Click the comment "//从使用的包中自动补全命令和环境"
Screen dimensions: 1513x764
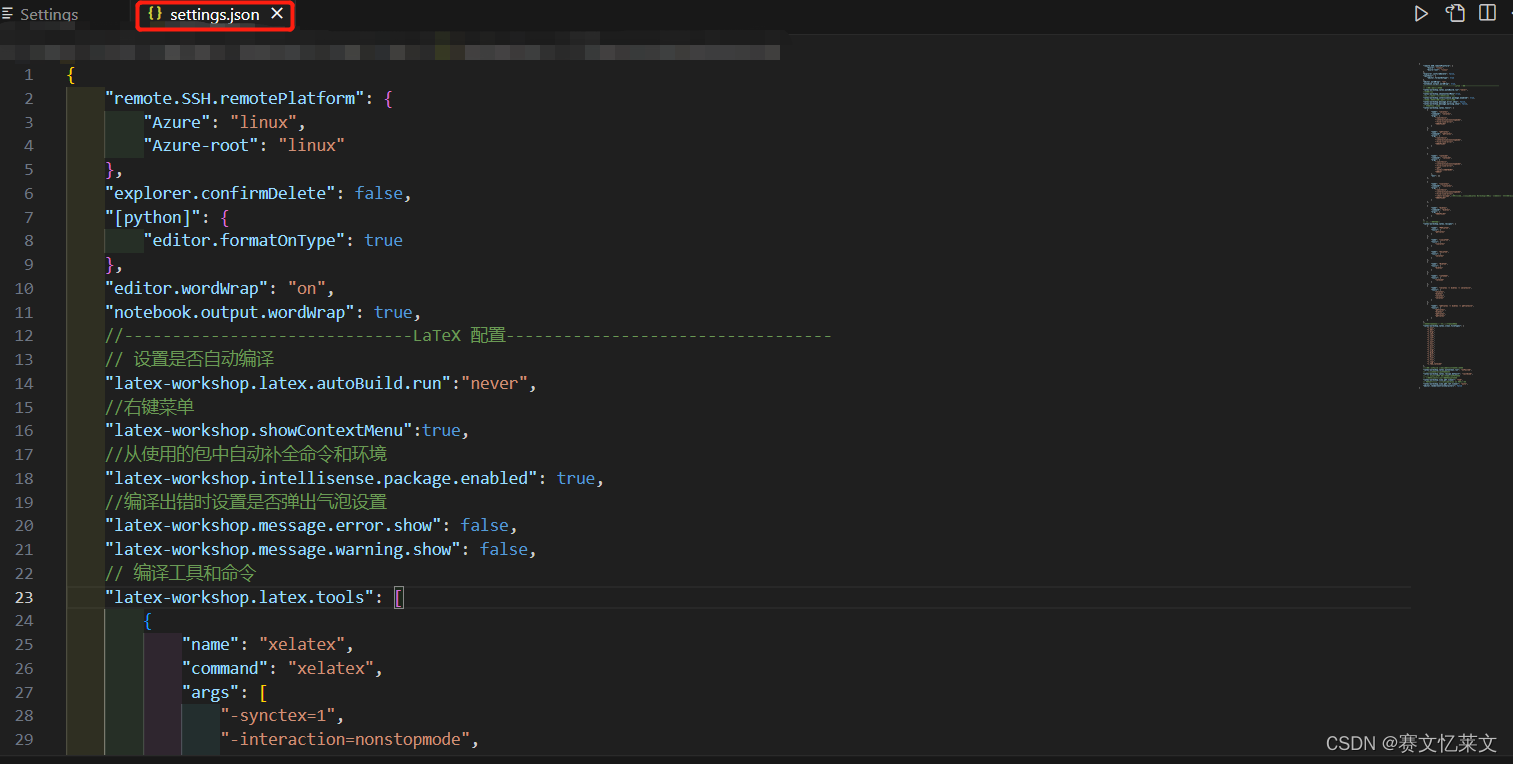coord(246,455)
